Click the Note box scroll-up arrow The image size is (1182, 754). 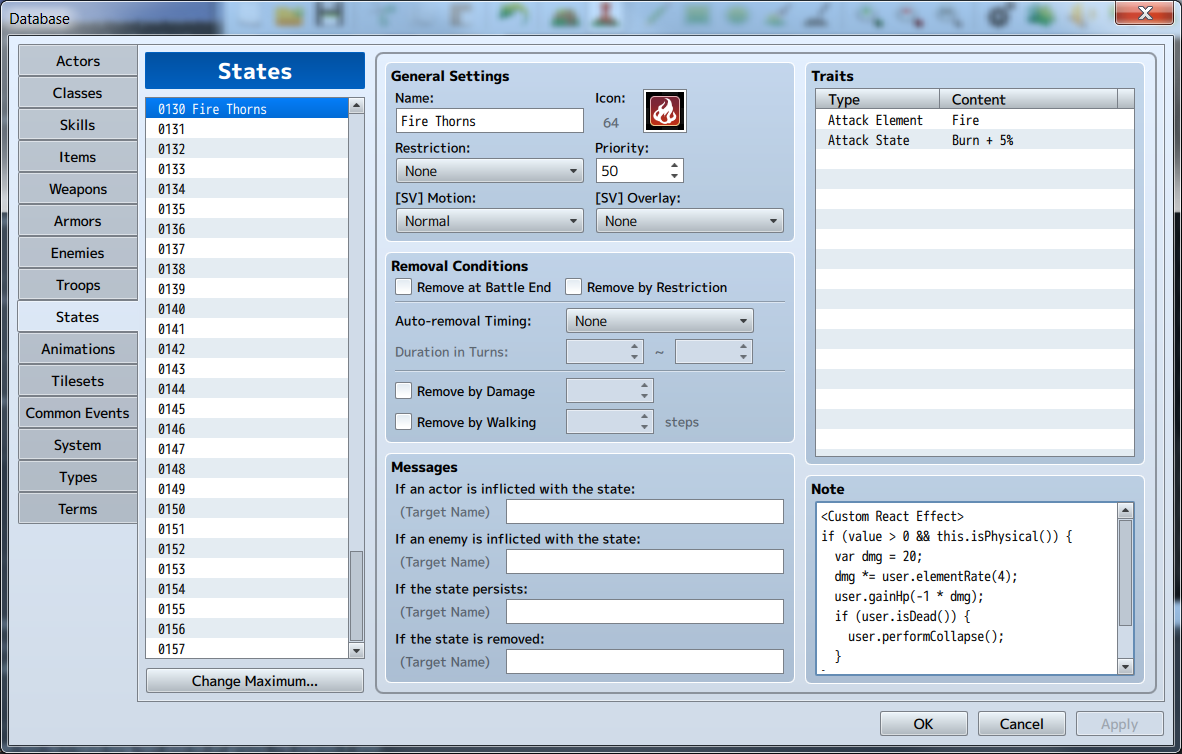tap(1125, 511)
